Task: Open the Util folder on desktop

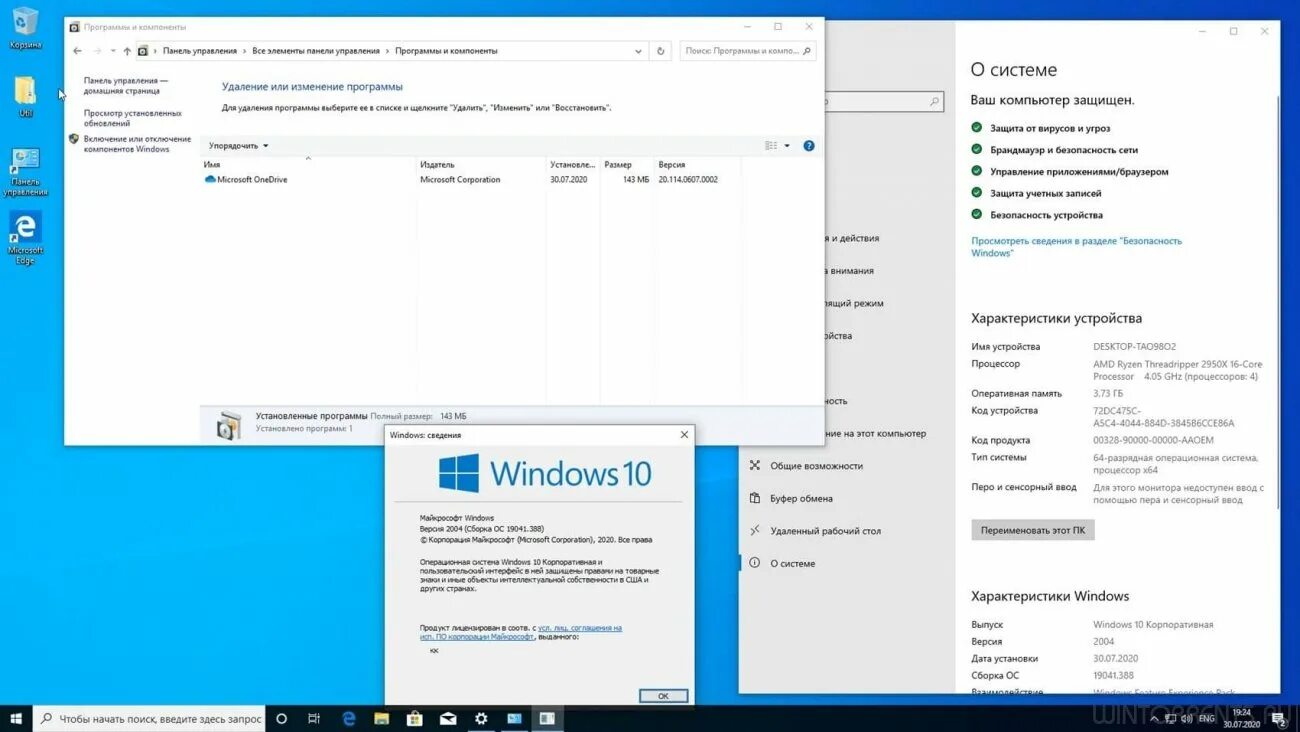Action: click(x=25, y=95)
